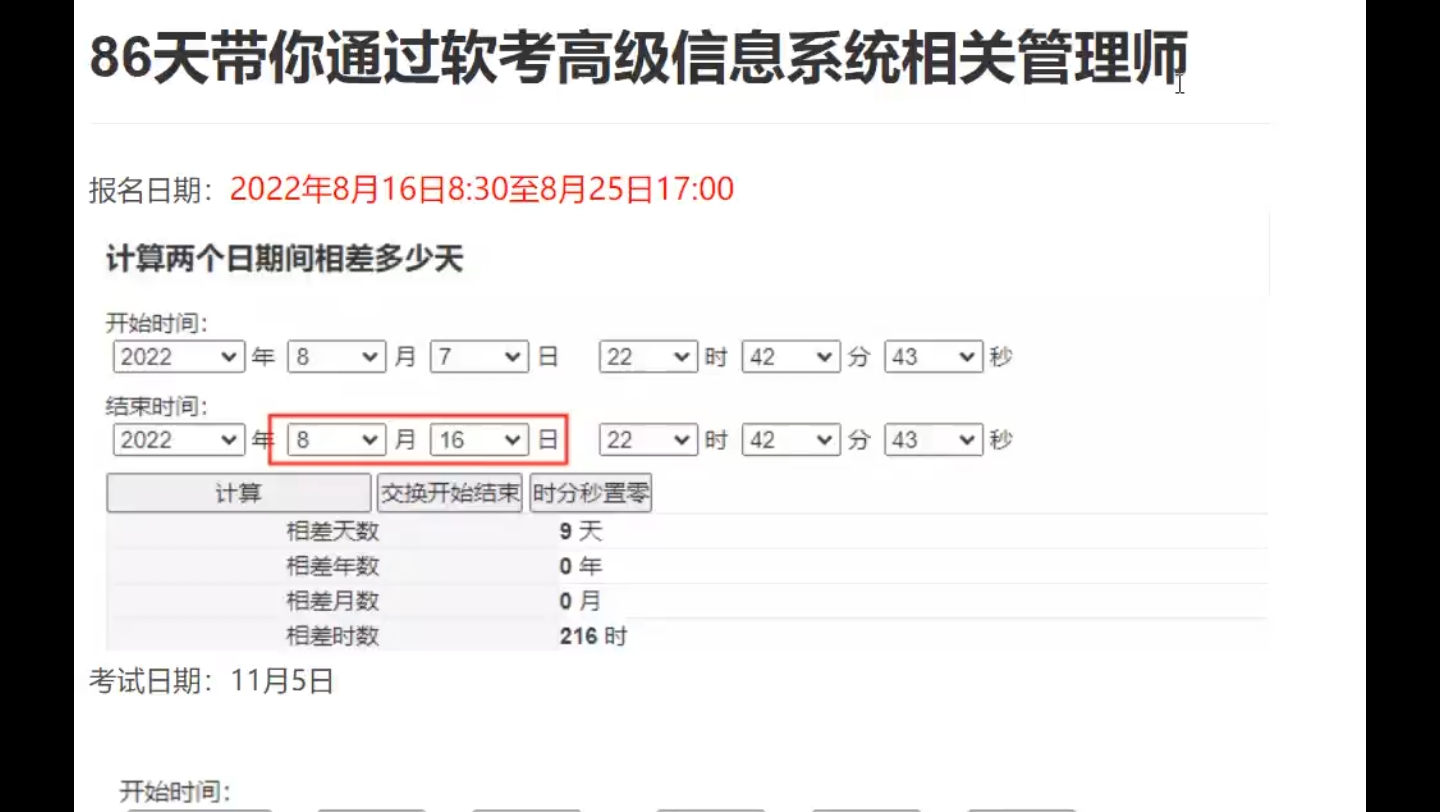Viewport: 1440px width, 812px height.
Task: Click the red registration date text
Action: [x=483, y=188]
